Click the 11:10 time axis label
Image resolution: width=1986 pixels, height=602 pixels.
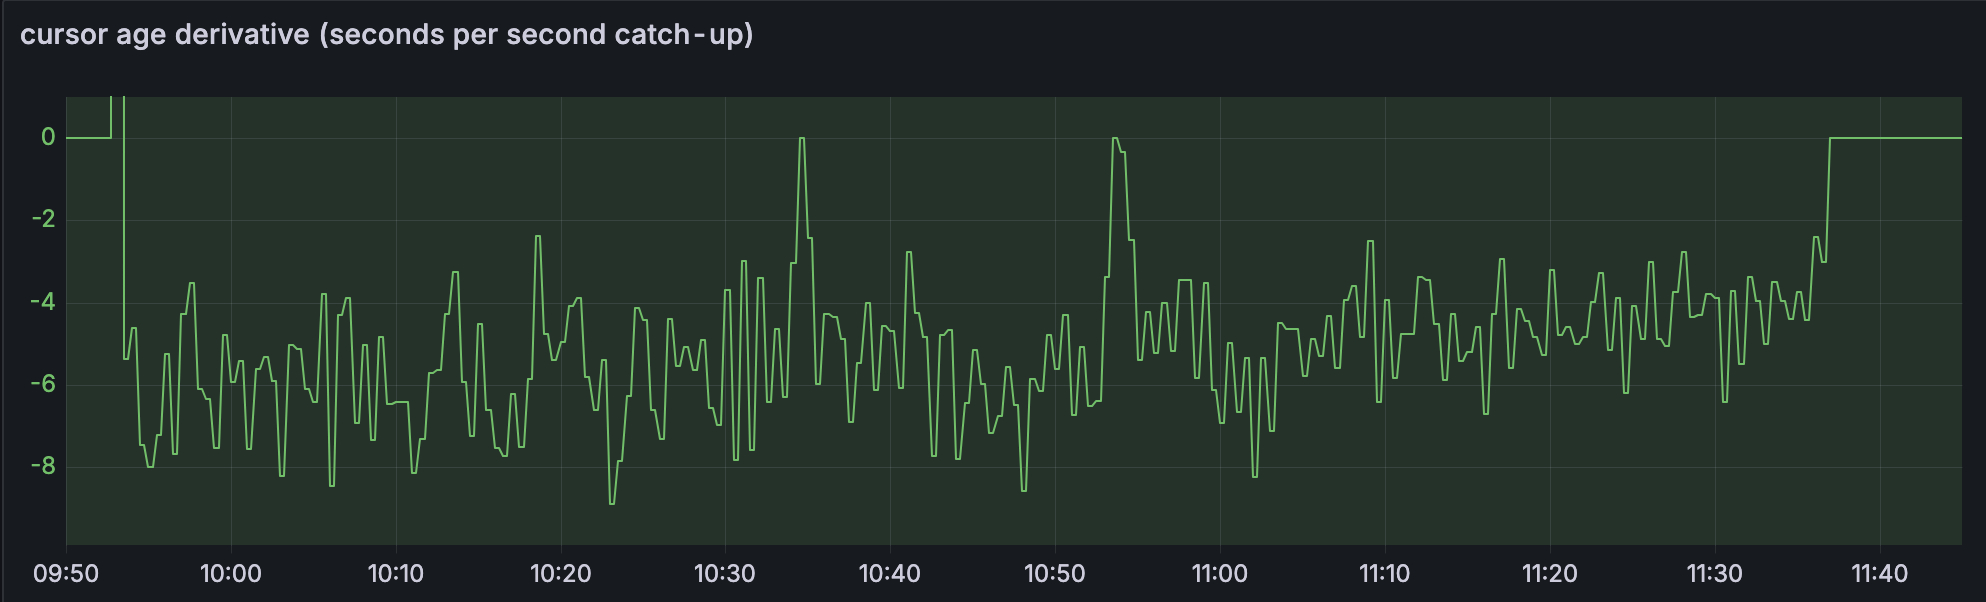click(1385, 574)
